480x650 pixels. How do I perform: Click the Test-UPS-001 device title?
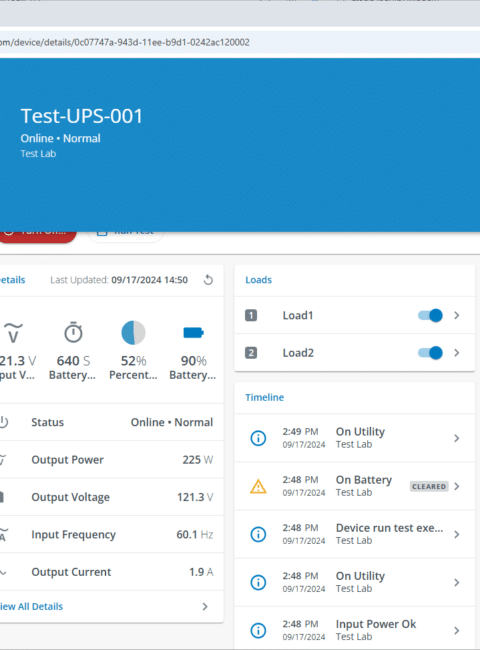[x=82, y=116]
